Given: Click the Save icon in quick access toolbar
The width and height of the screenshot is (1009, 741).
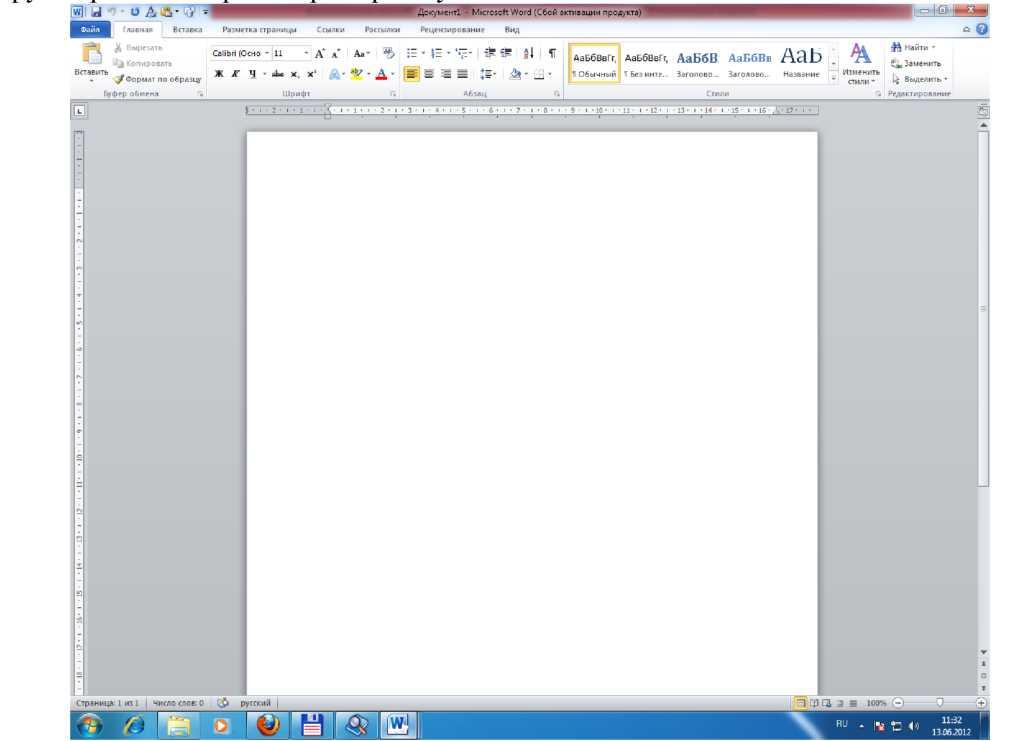Looking at the screenshot, I should point(97,12).
